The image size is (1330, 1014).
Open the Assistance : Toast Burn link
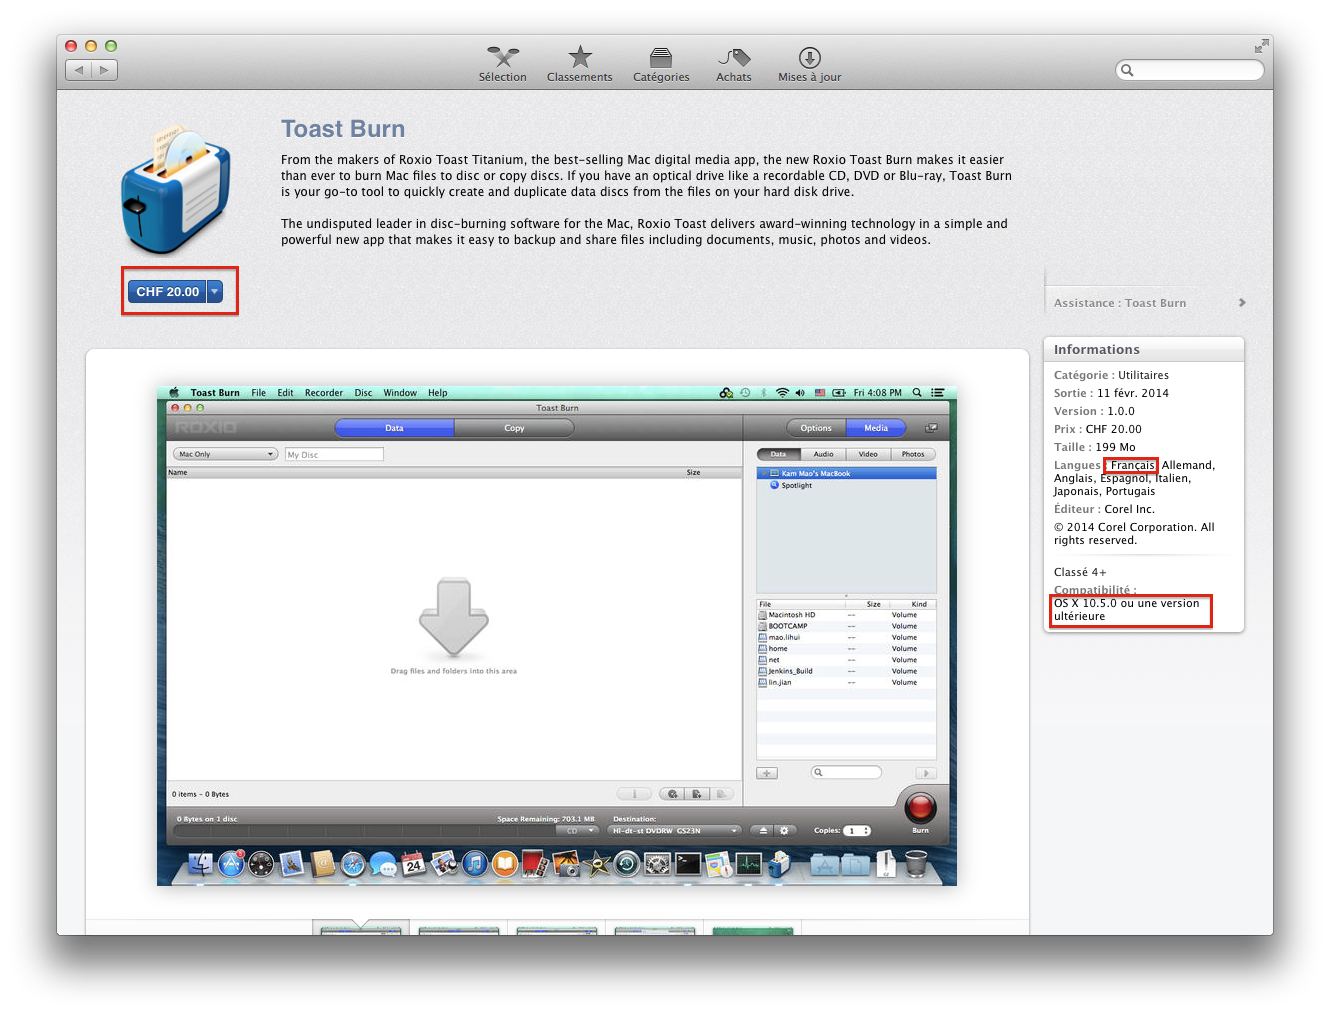[1120, 303]
